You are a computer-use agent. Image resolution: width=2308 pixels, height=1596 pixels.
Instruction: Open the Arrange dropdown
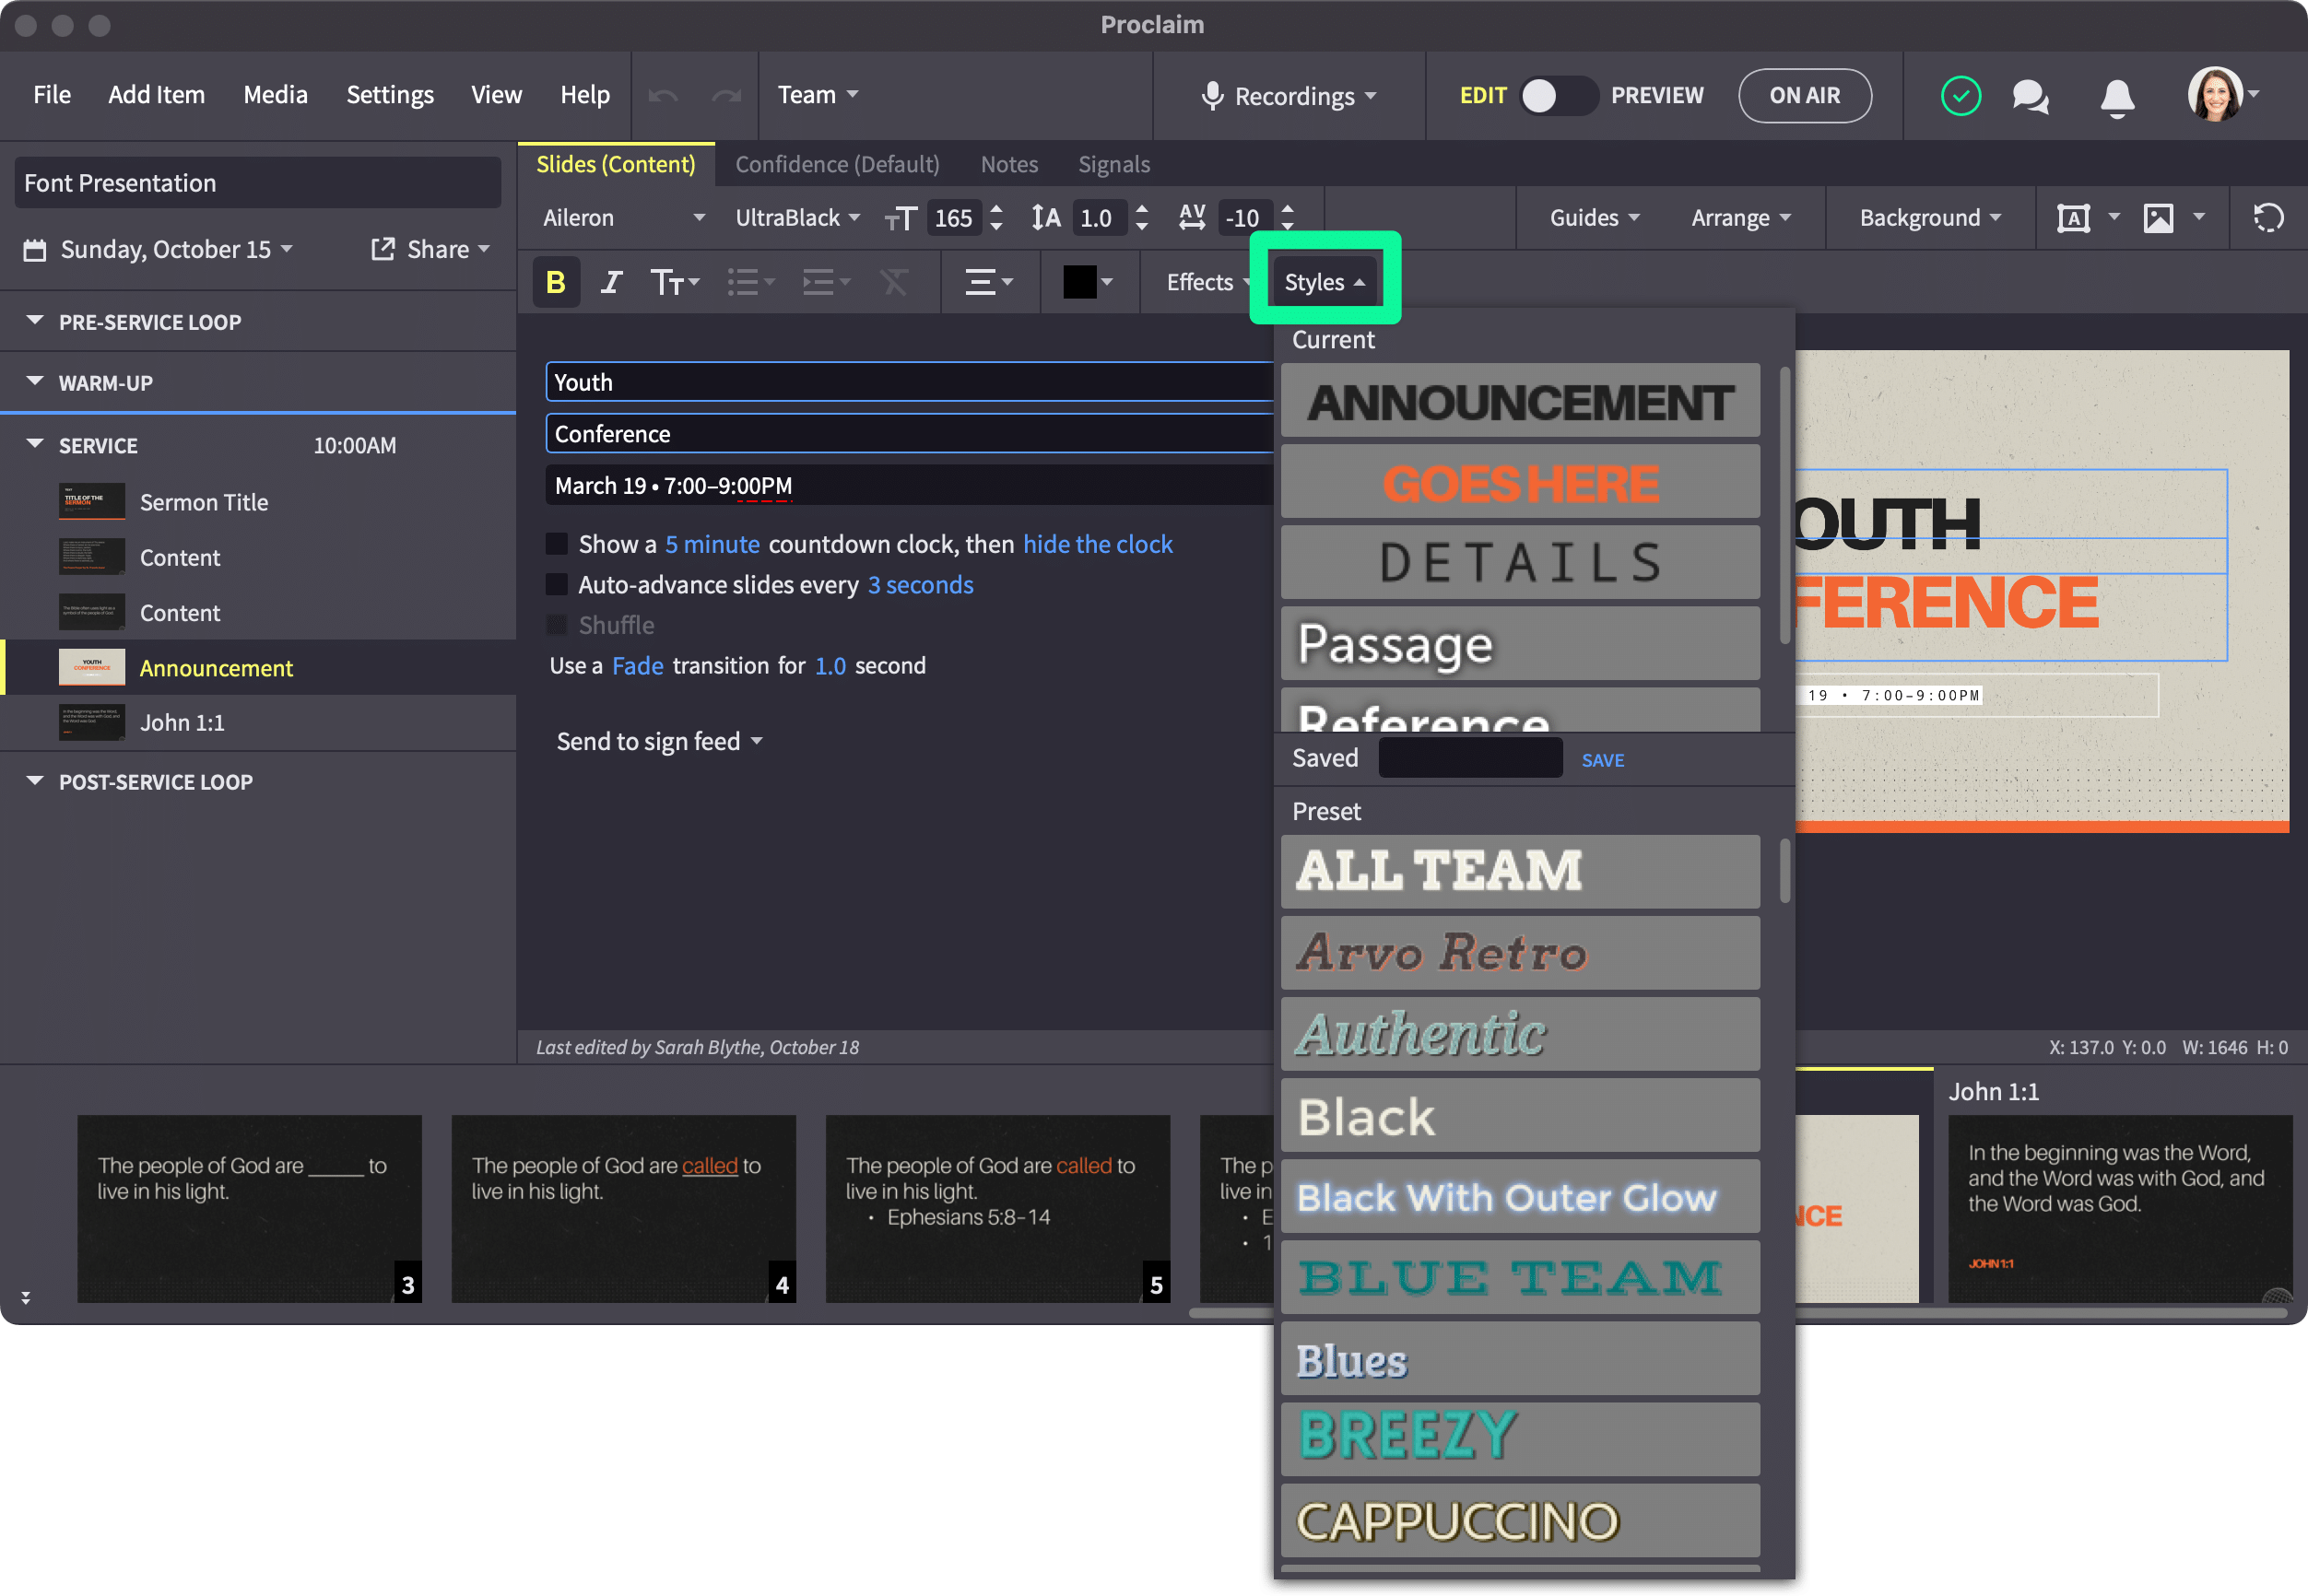point(1741,218)
